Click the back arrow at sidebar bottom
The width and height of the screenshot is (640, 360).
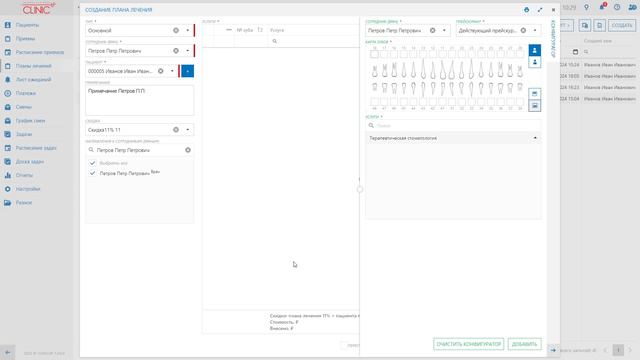point(7,352)
